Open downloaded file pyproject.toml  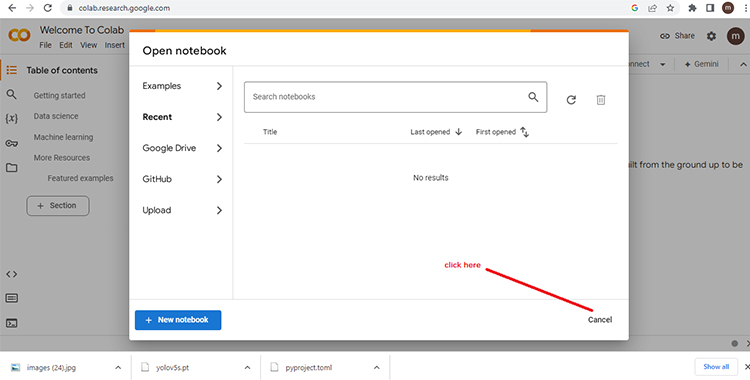pos(309,368)
